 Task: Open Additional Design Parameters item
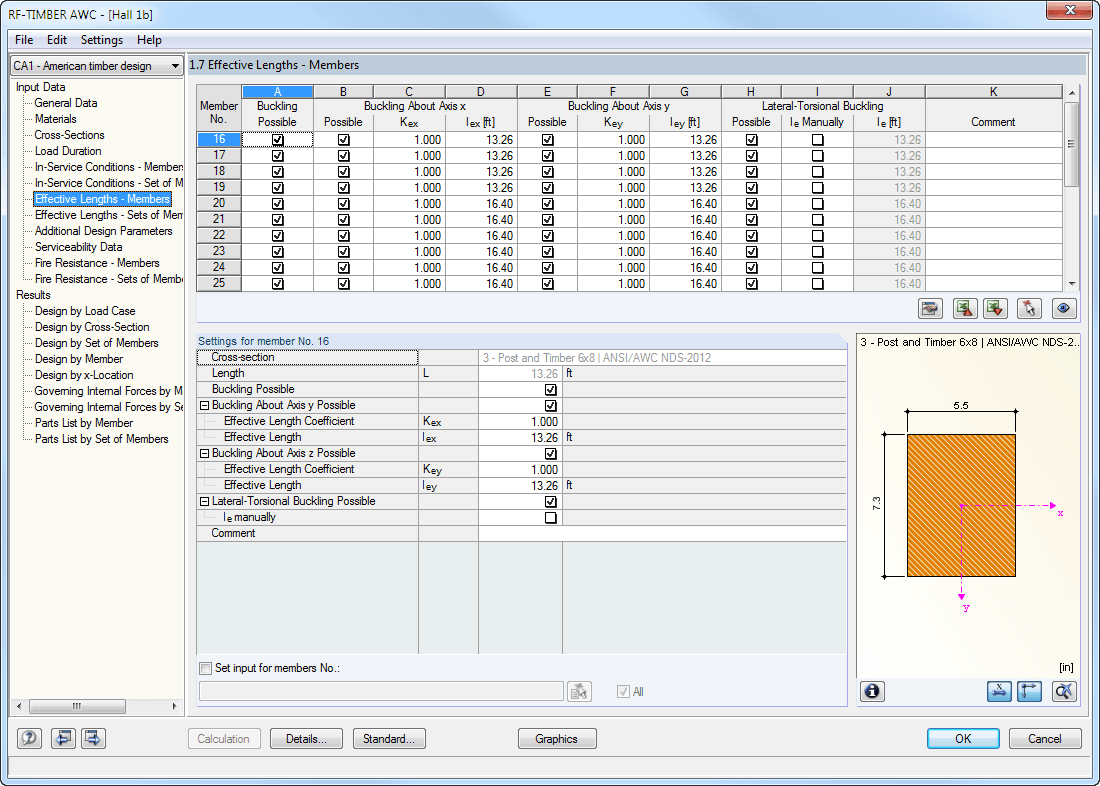(103, 232)
